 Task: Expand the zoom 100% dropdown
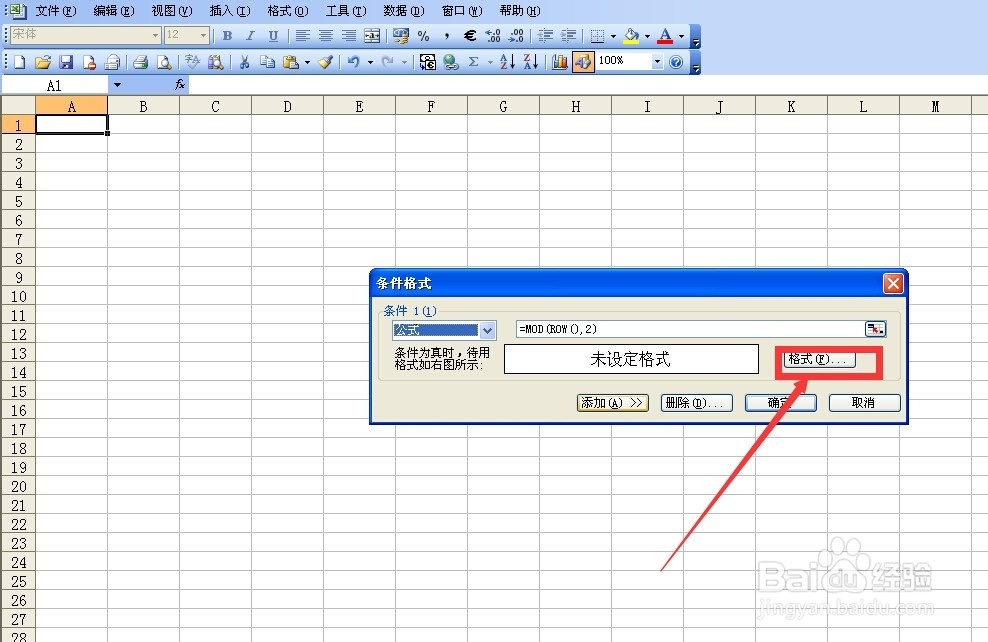[x=657, y=61]
